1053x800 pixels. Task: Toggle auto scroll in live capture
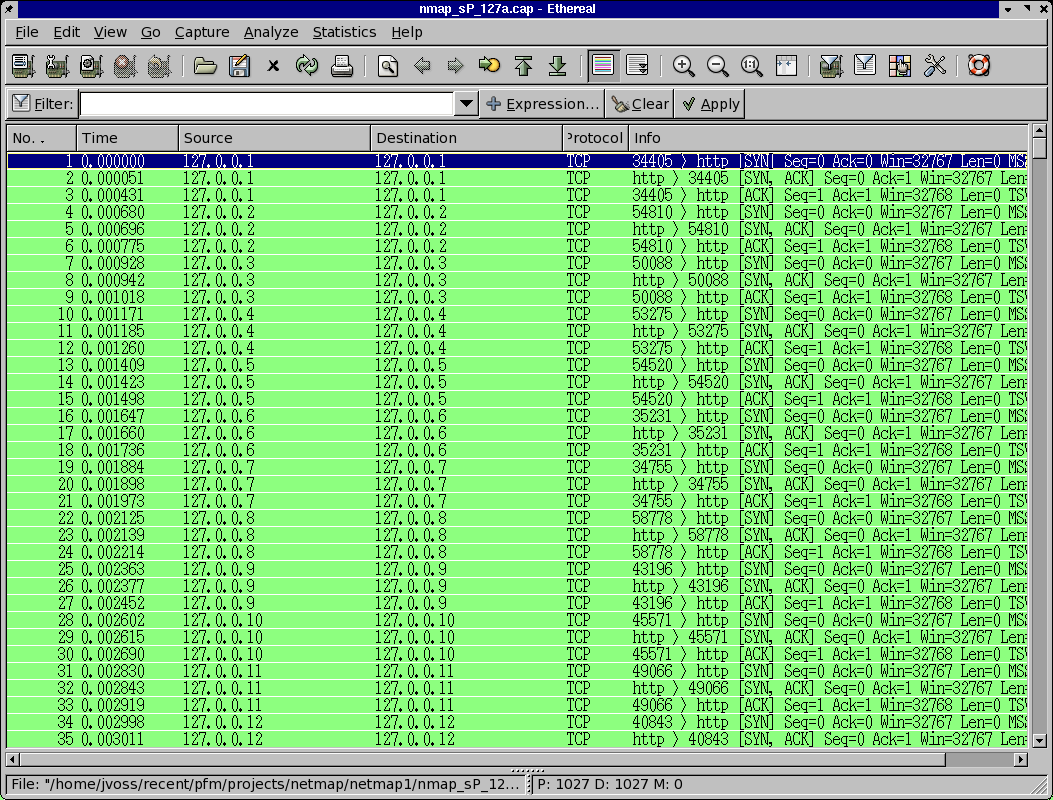(x=637, y=65)
